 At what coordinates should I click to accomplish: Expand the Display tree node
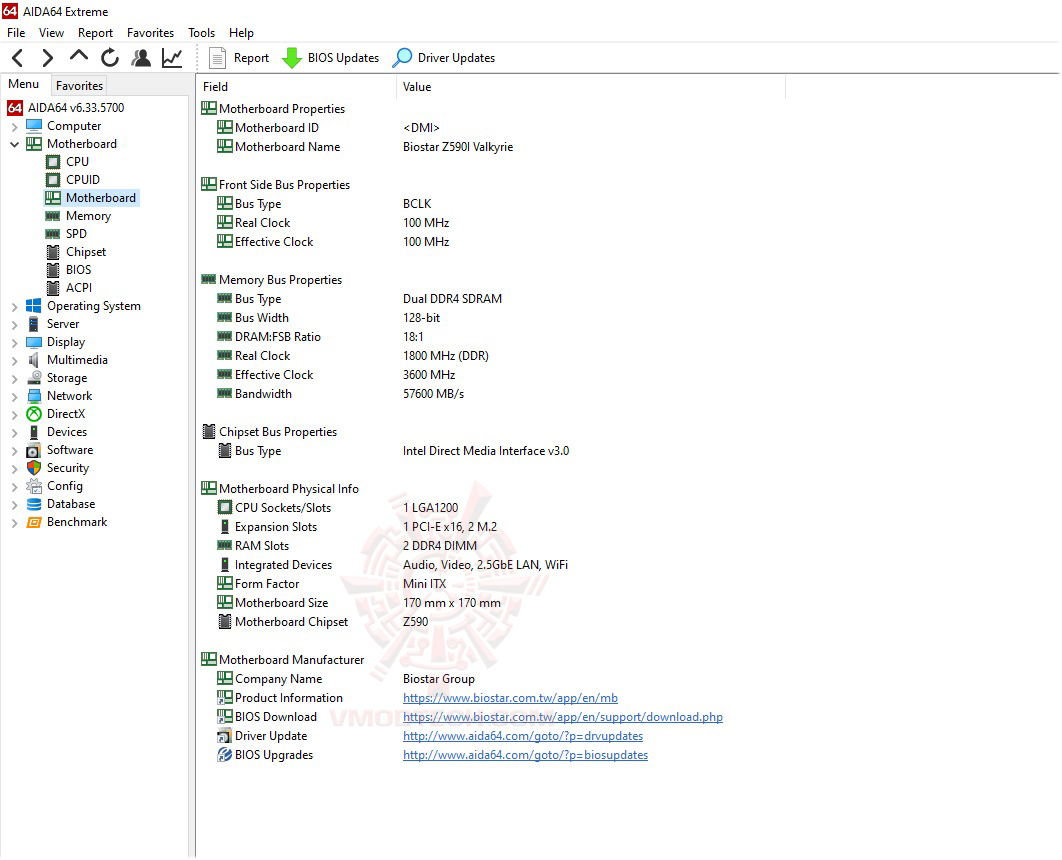pos(14,343)
